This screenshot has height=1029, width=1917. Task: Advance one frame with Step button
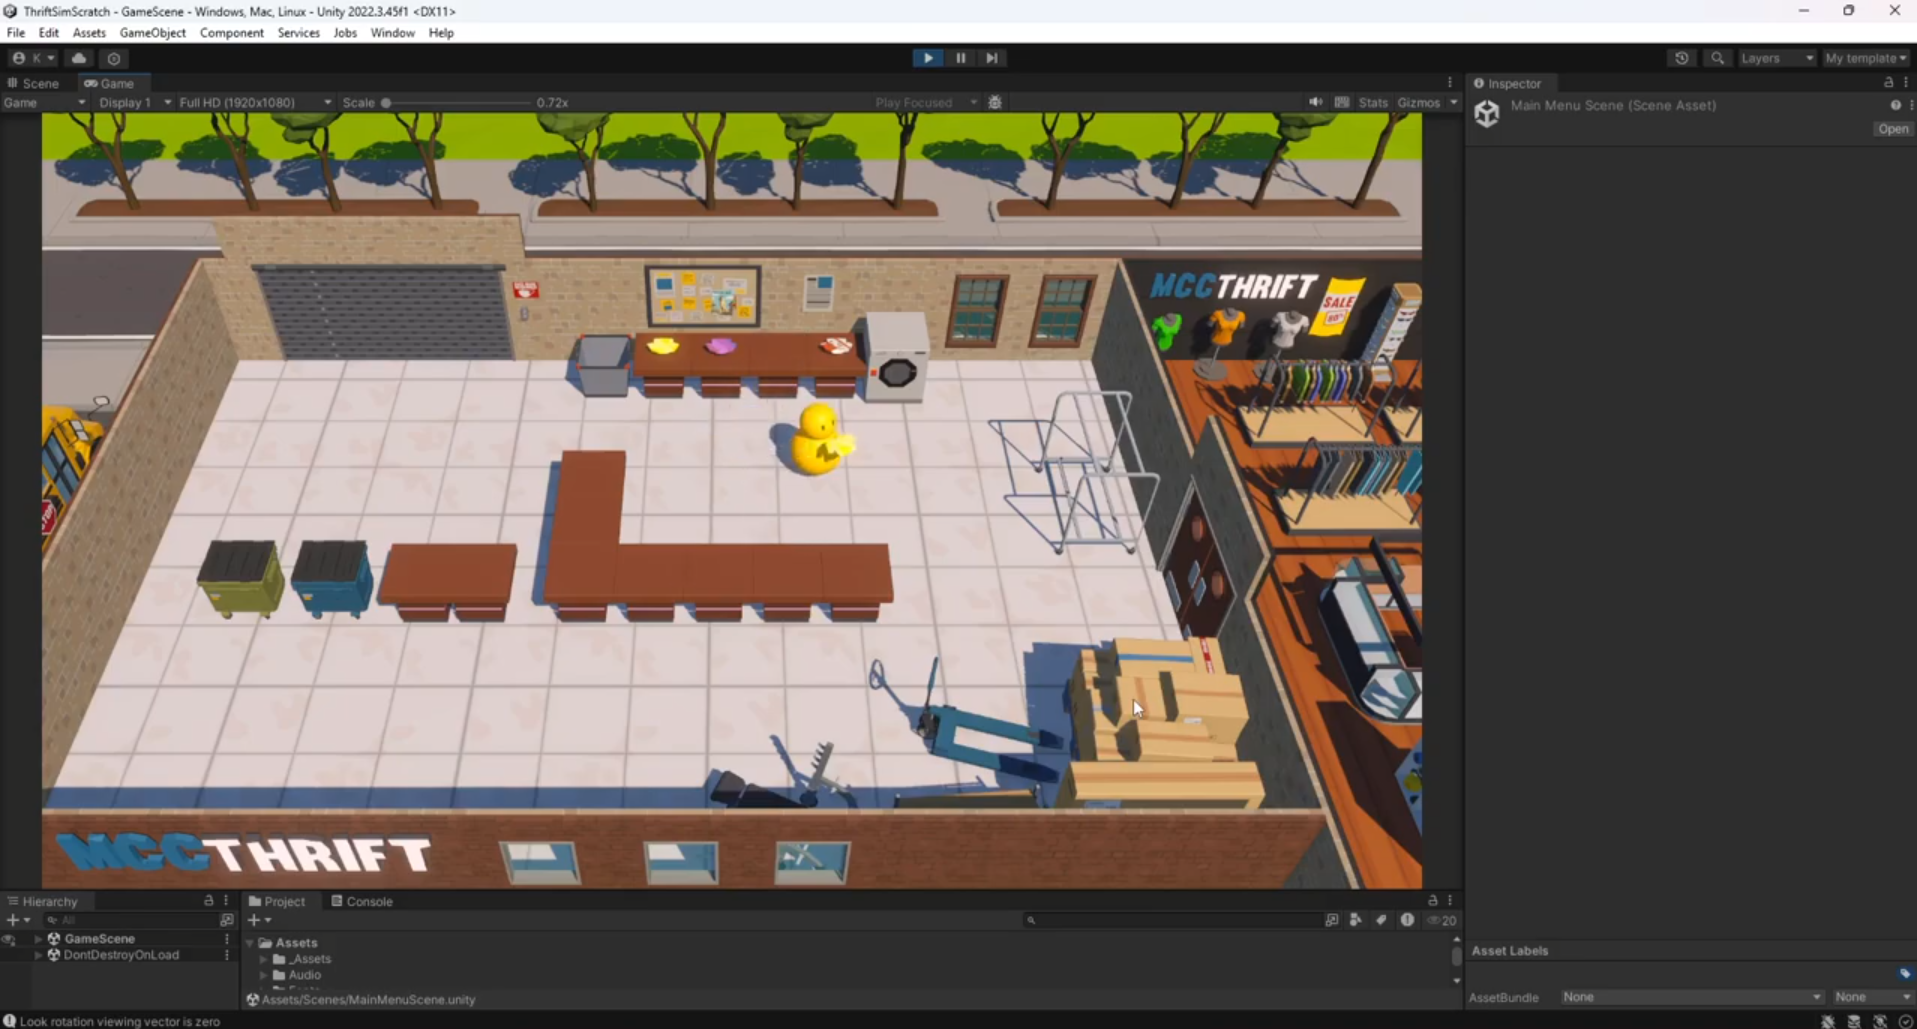pyautogui.click(x=991, y=58)
